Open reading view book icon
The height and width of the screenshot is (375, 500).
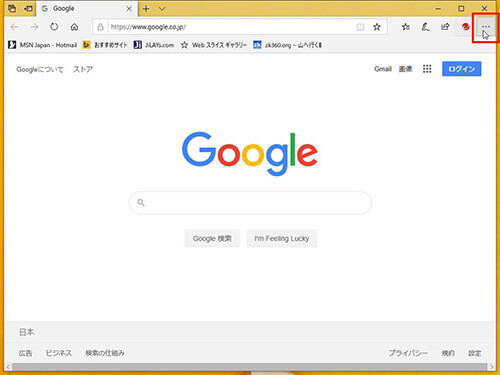point(360,27)
